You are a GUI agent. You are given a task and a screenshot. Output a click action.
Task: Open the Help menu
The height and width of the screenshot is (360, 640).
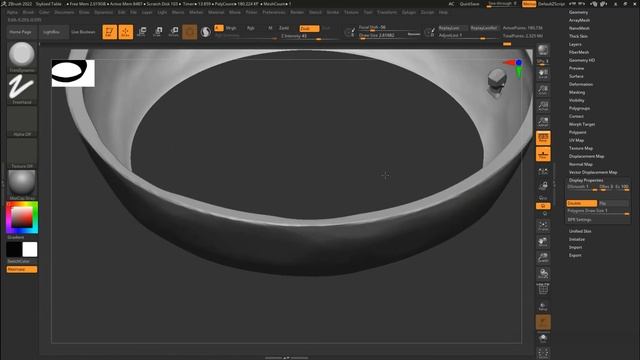(443, 12)
